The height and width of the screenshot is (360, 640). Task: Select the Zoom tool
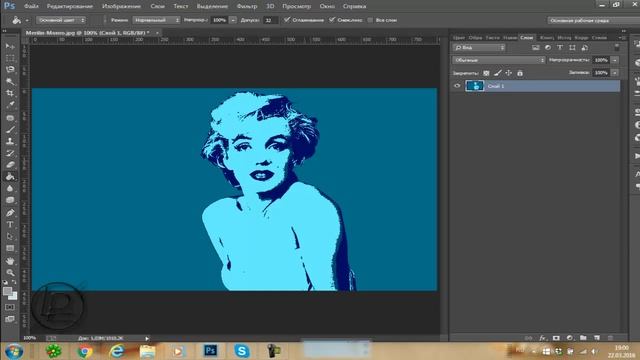coord(10,272)
